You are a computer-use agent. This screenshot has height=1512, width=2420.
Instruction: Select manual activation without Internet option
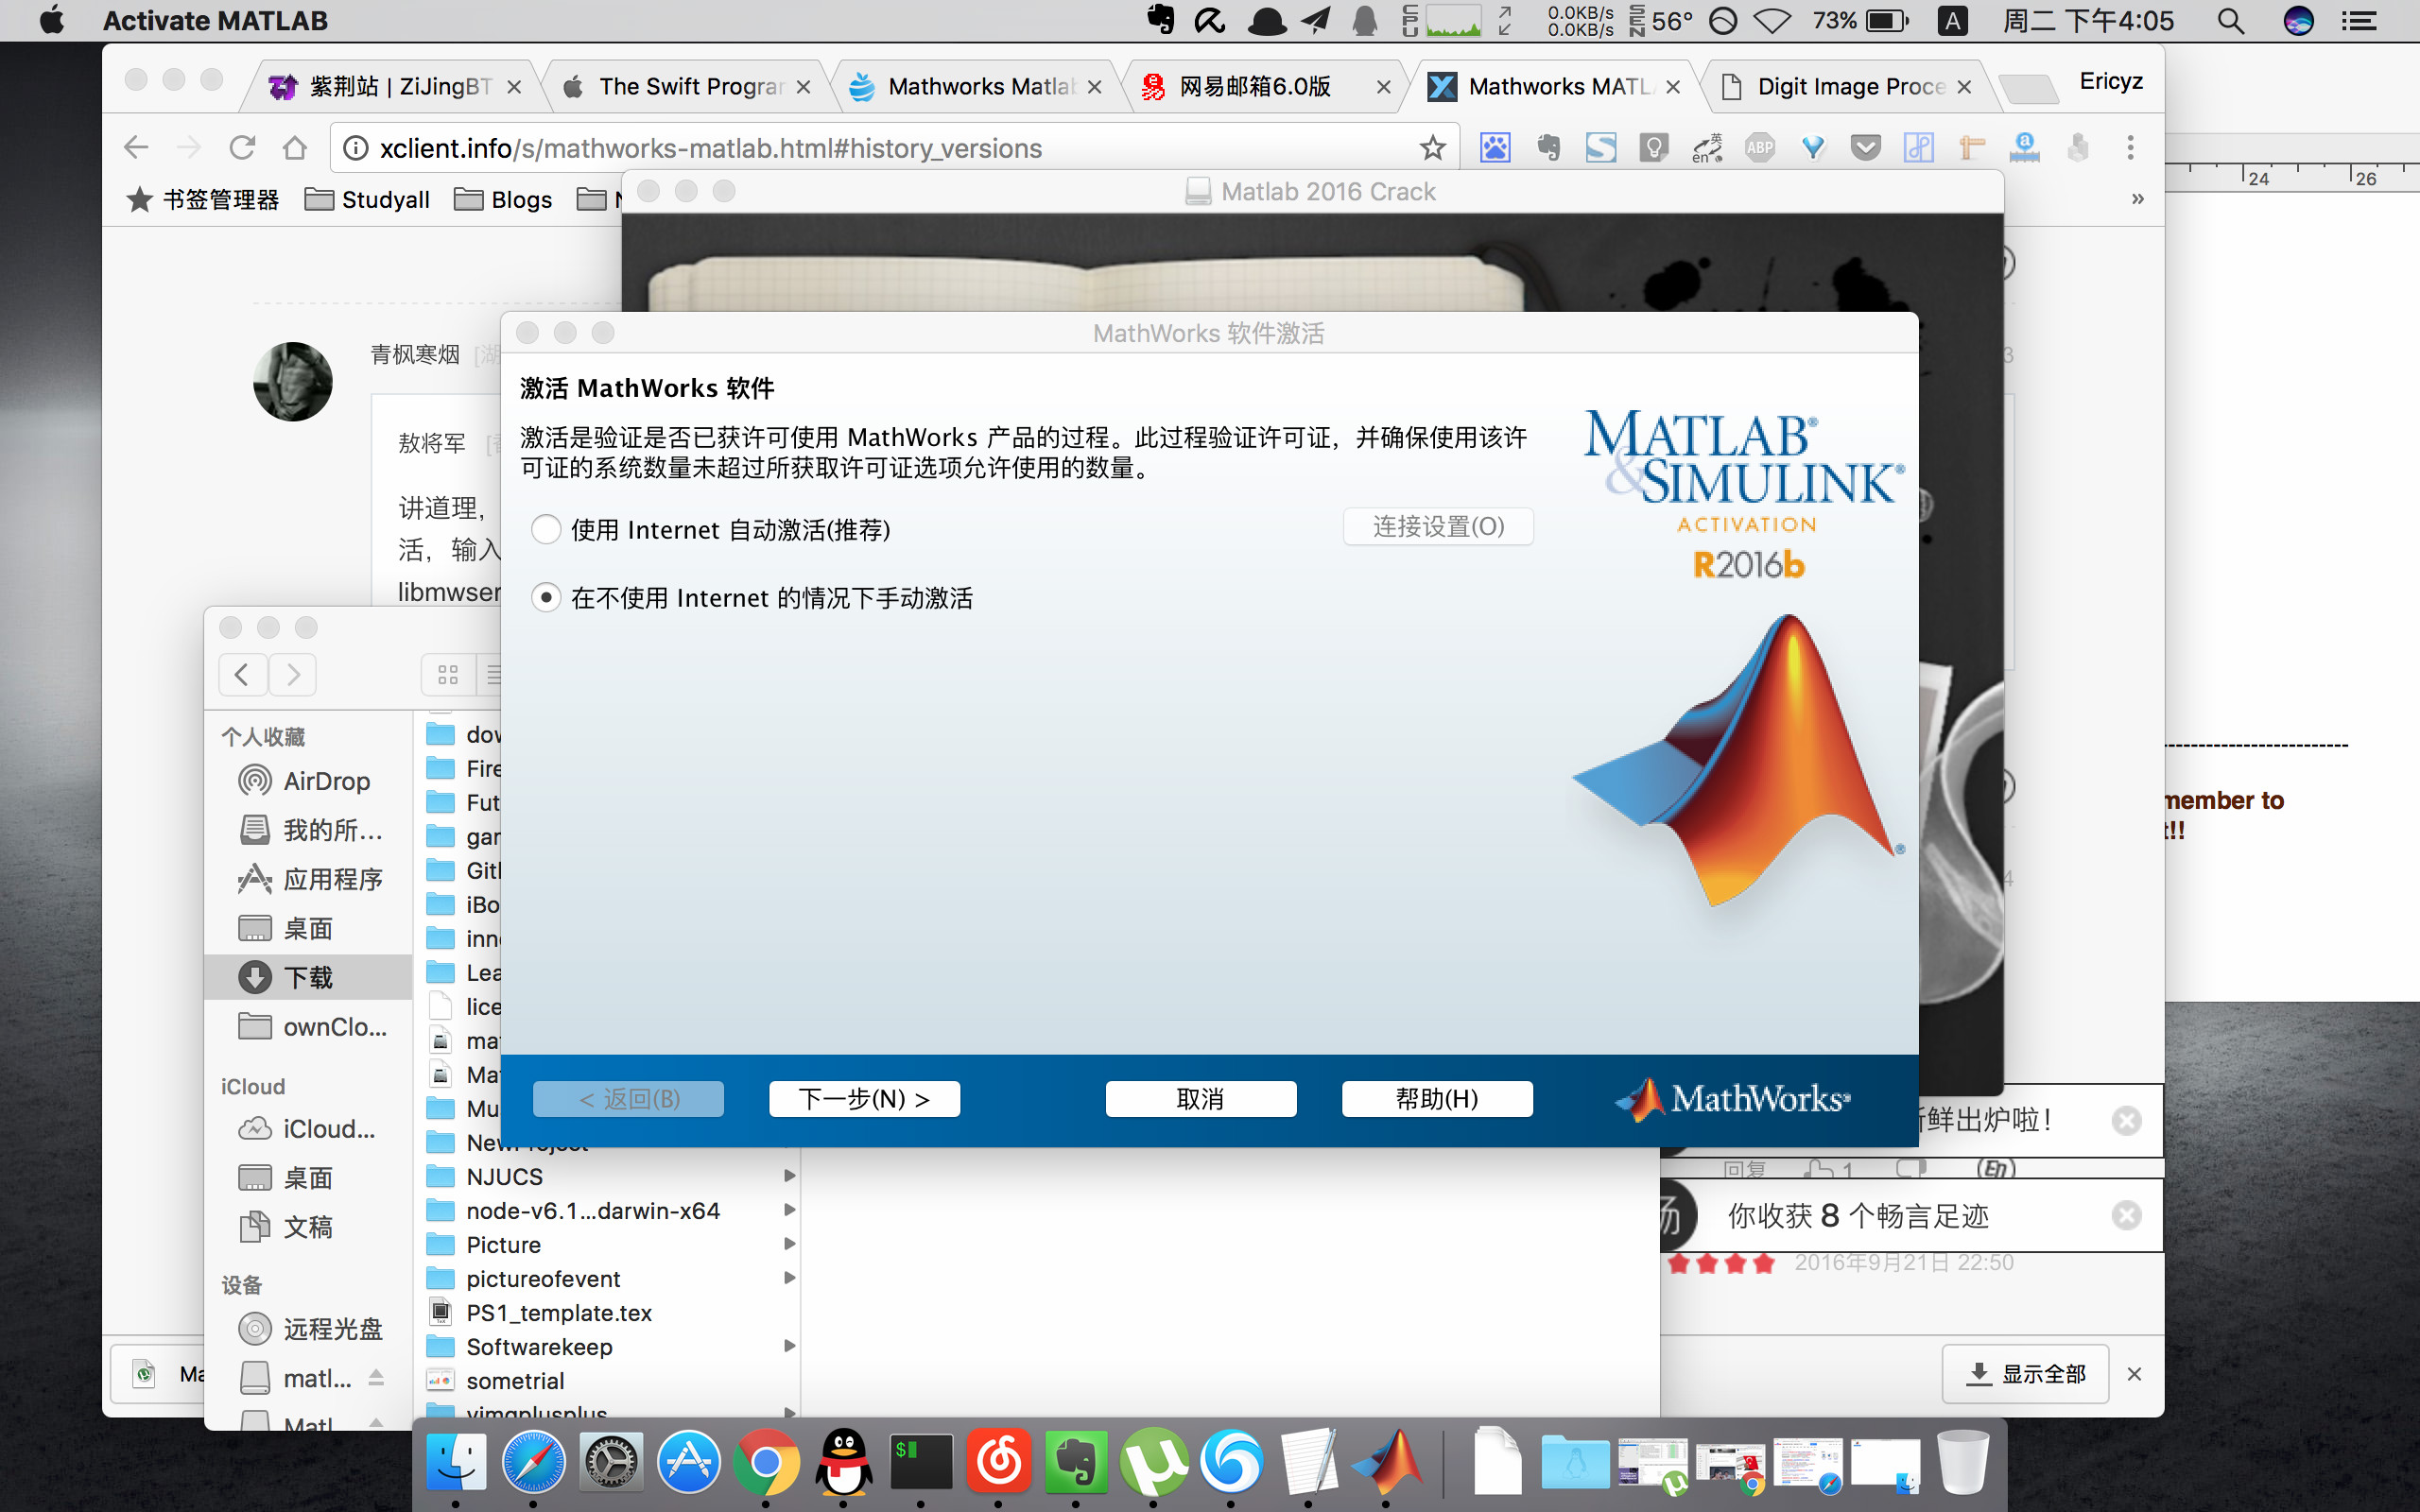click(x=546, y=598)
